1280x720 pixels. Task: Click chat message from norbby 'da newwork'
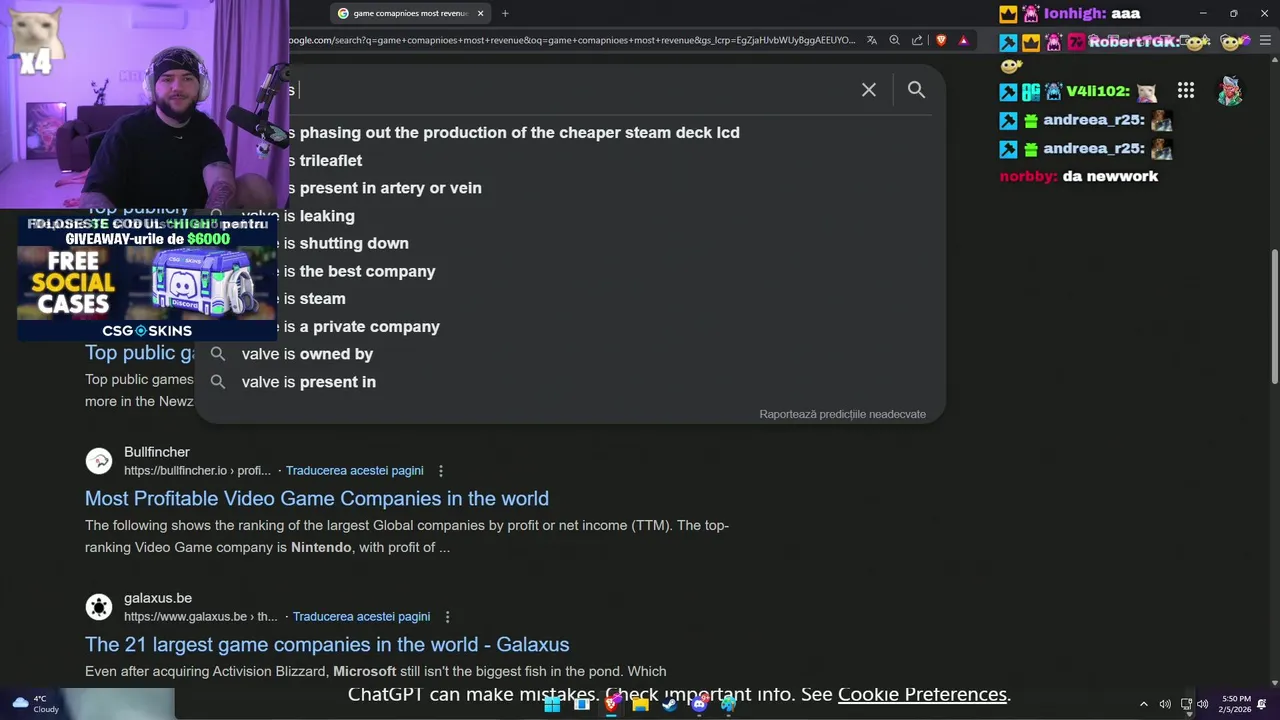pos(1079,176)
